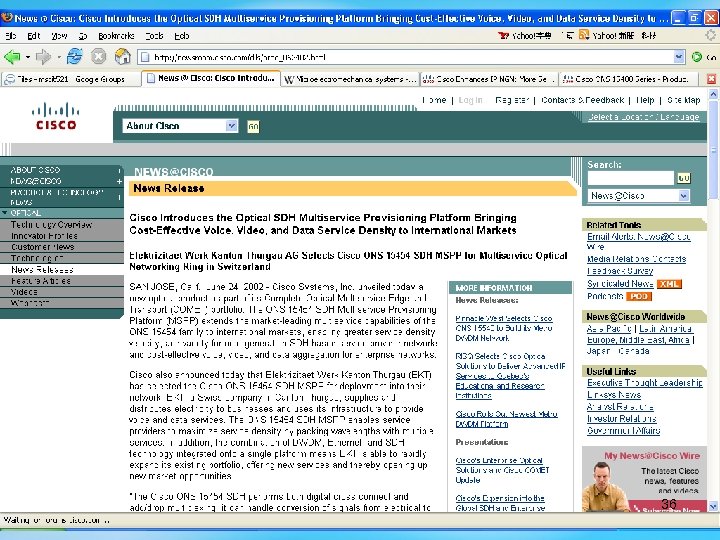Click the green Go icon beside address bar

coord(697,57)
